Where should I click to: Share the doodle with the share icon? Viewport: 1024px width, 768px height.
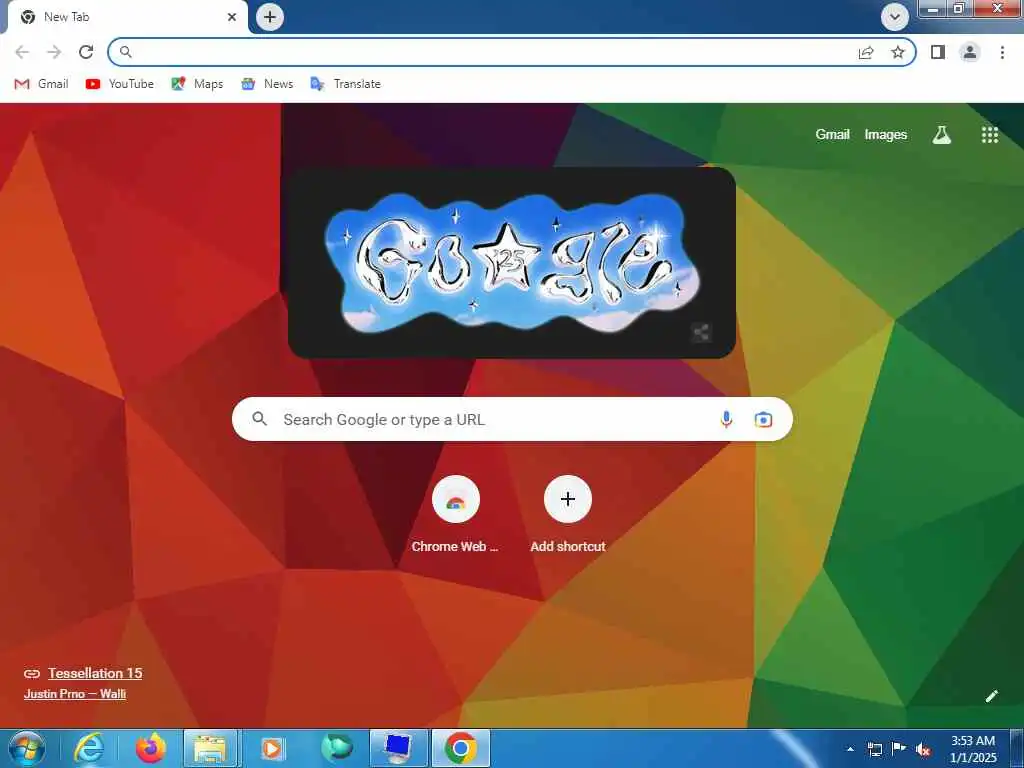coord(701,332)
